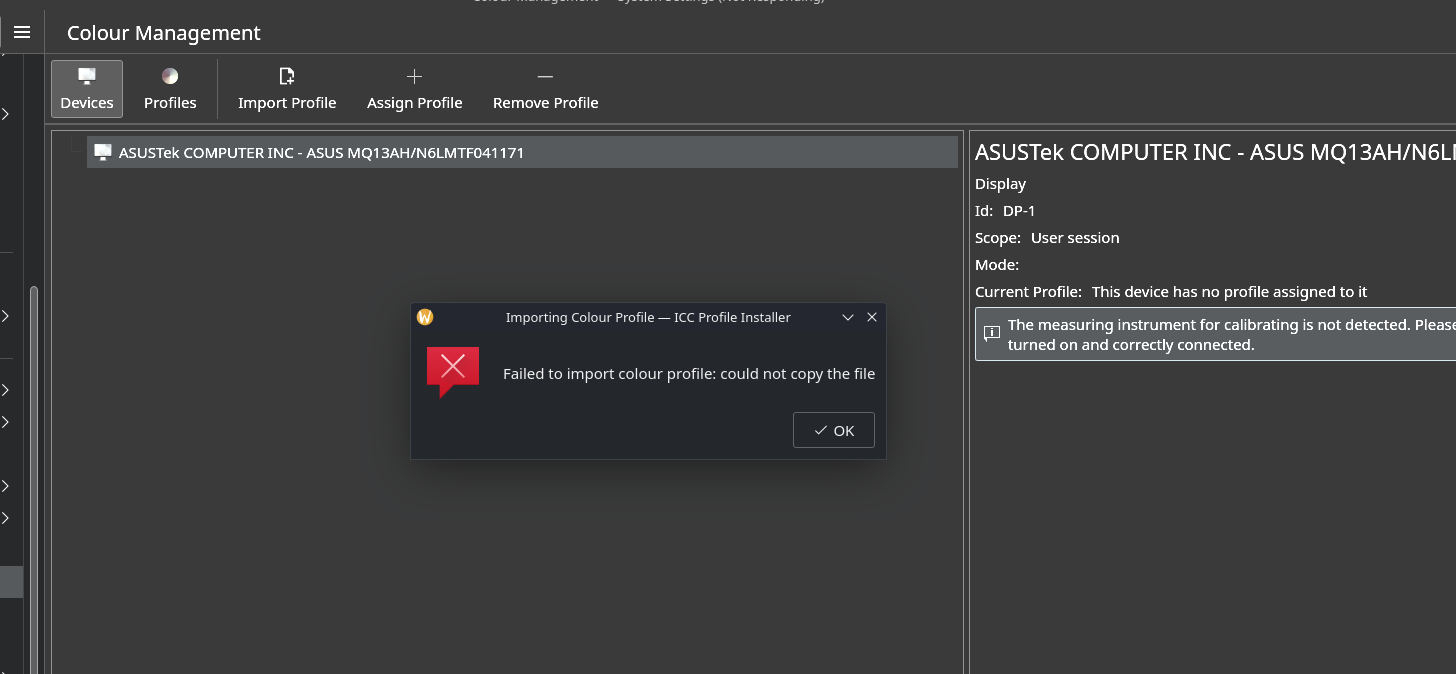Click the ICC Profile Installer window icon

pos(425,317)
